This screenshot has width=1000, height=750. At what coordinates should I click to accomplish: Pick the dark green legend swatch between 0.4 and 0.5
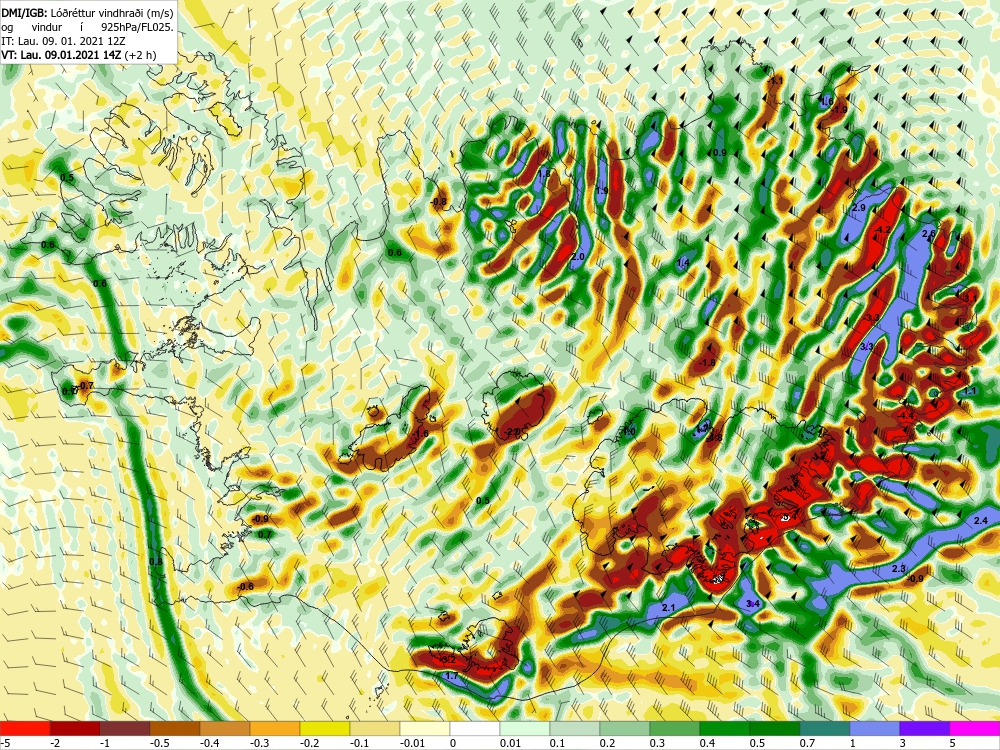724,728
